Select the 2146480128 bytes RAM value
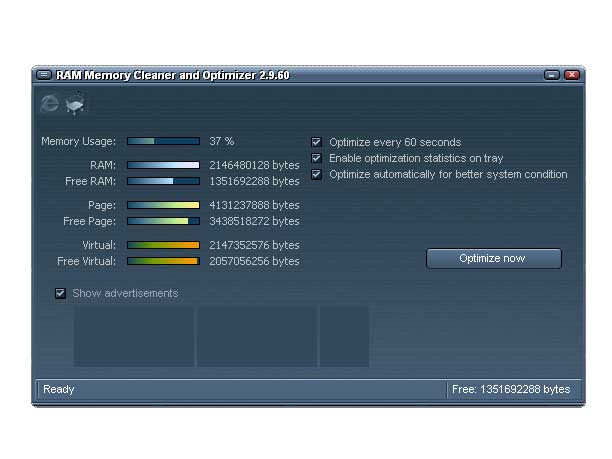The image size is (612, 459). [x=254, y=165]
